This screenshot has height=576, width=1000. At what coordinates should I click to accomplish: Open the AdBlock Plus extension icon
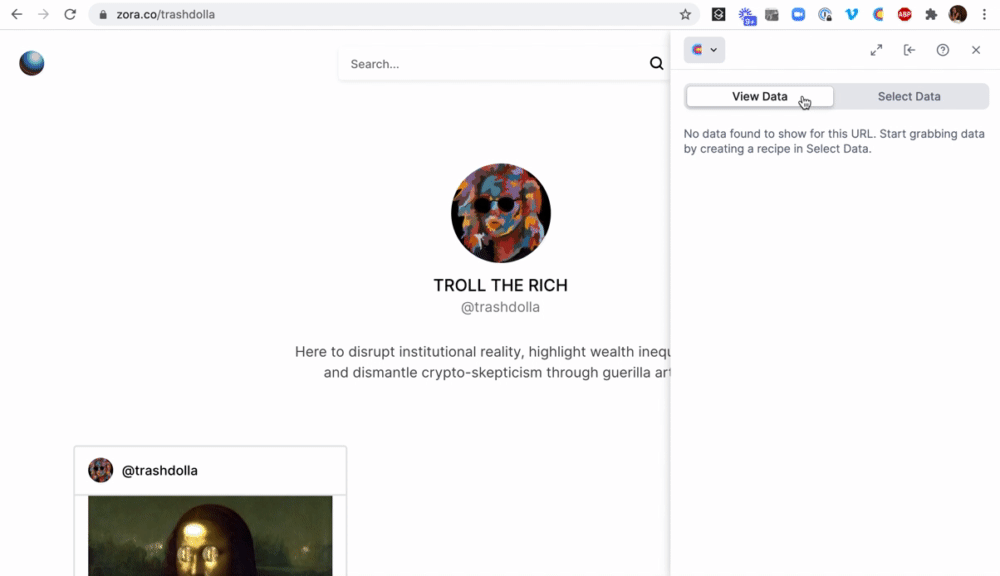904,14
